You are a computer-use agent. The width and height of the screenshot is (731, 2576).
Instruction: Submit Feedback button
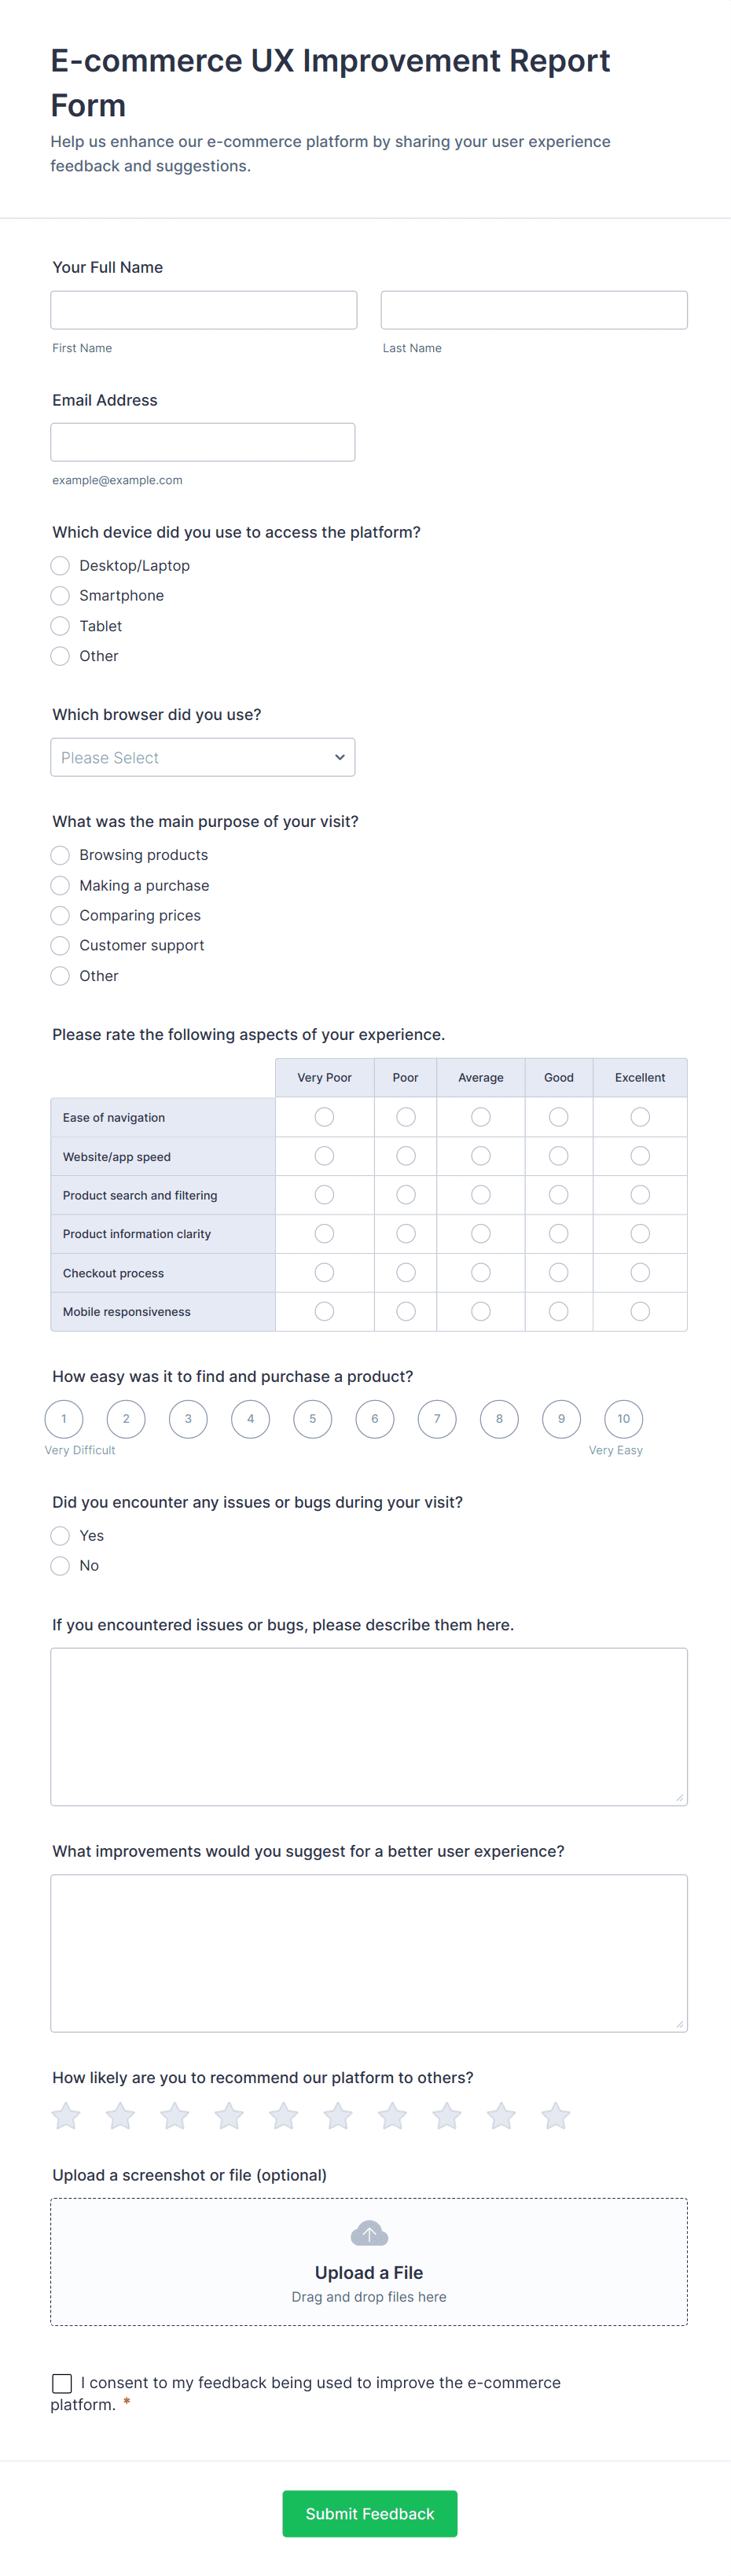pos(369,2513)
